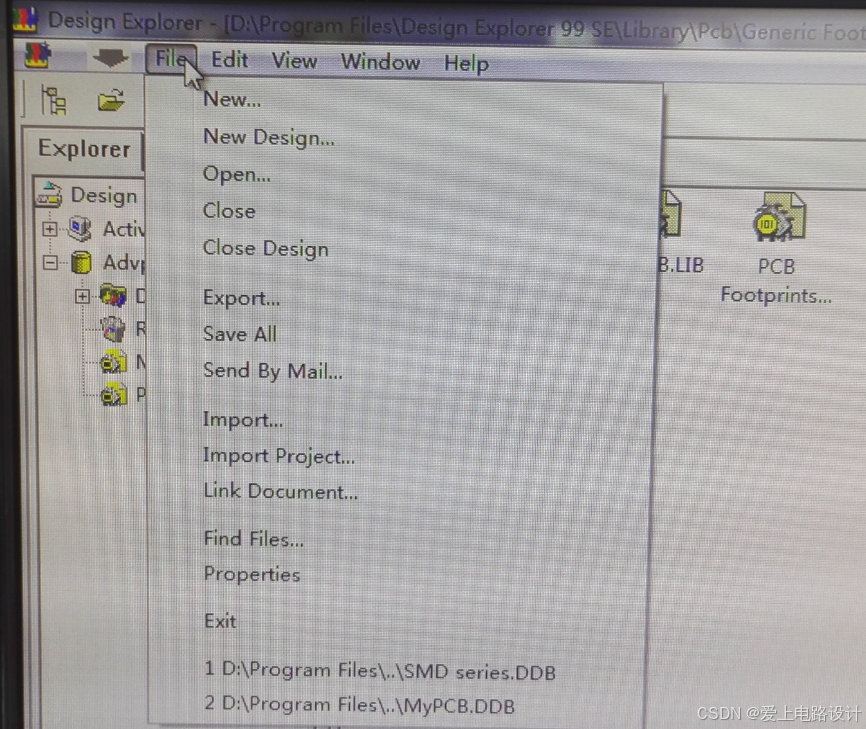Choose Link Document... entry

tap(281, 492)
